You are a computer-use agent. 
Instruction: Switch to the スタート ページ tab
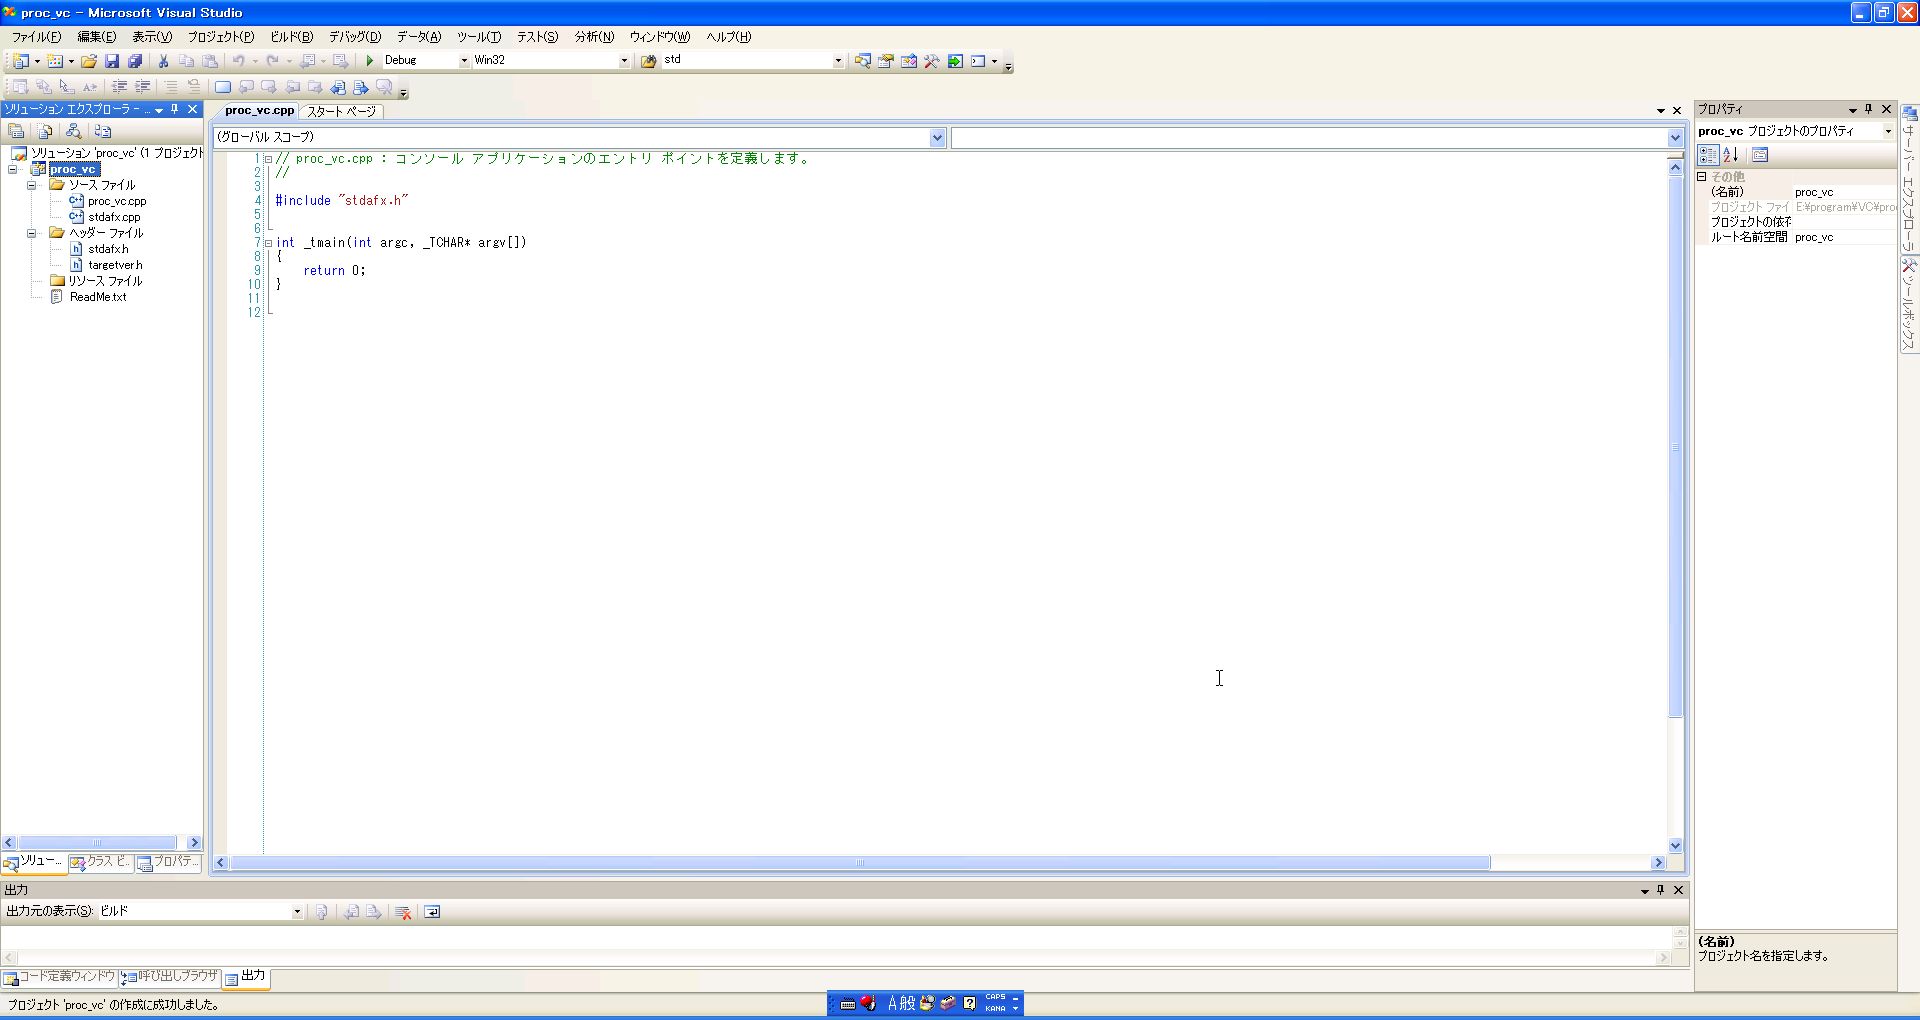(x=342, y=111)
